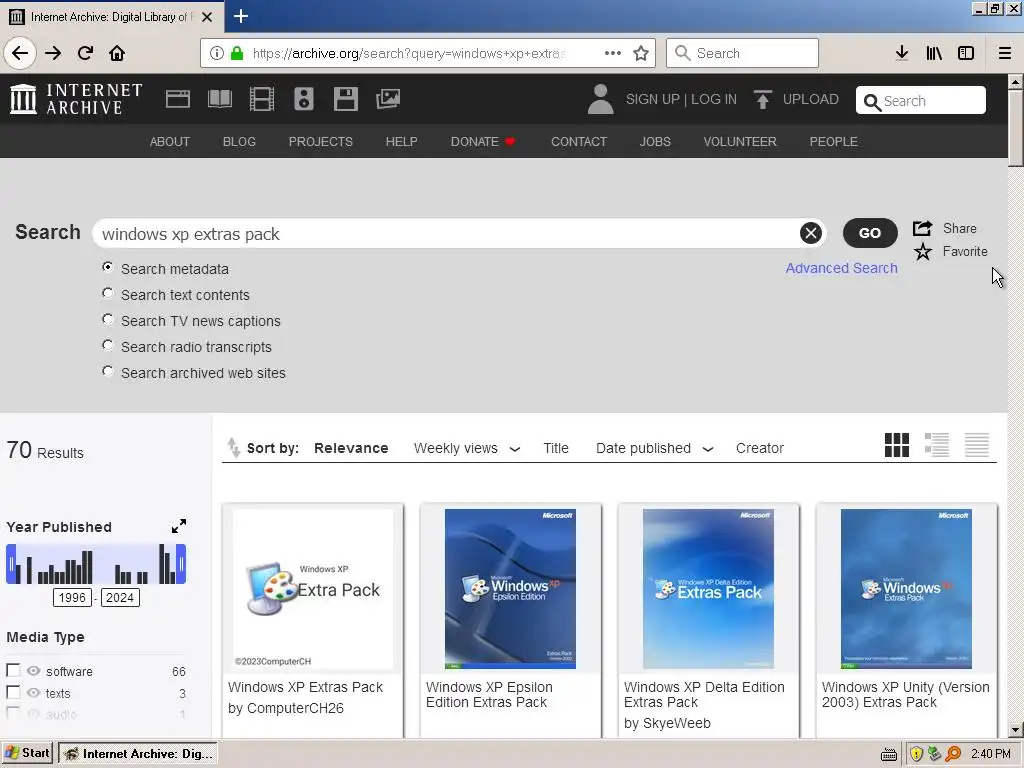Switch to tile grid view
The height and width of the screenshot is (768, 1024).
click(x=897, y=445)
